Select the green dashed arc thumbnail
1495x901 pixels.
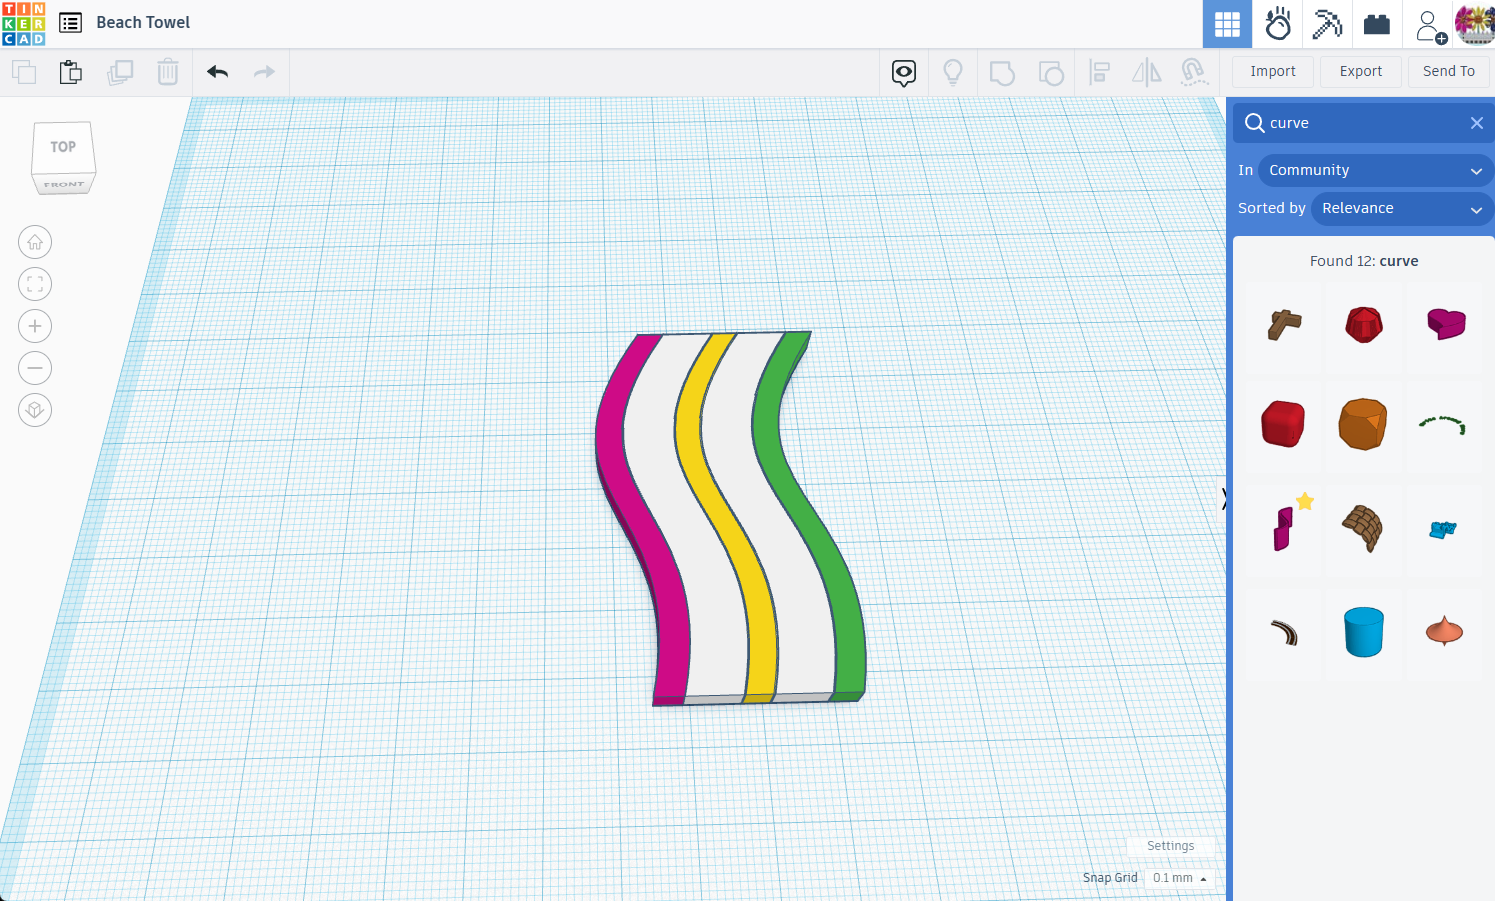click(1443, 425)
